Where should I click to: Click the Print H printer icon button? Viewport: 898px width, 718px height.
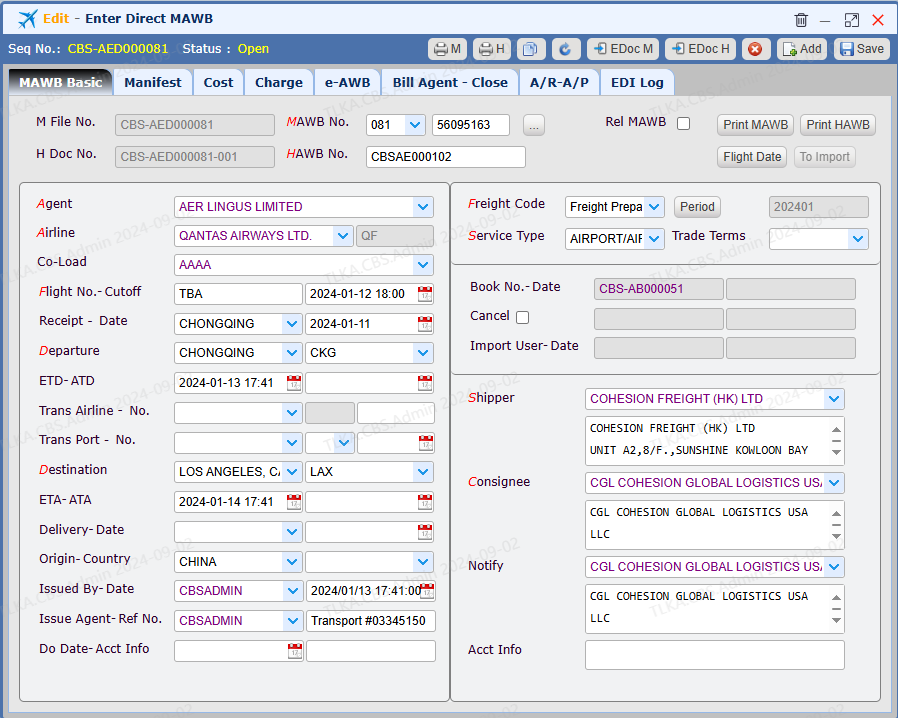coord(491,49)
